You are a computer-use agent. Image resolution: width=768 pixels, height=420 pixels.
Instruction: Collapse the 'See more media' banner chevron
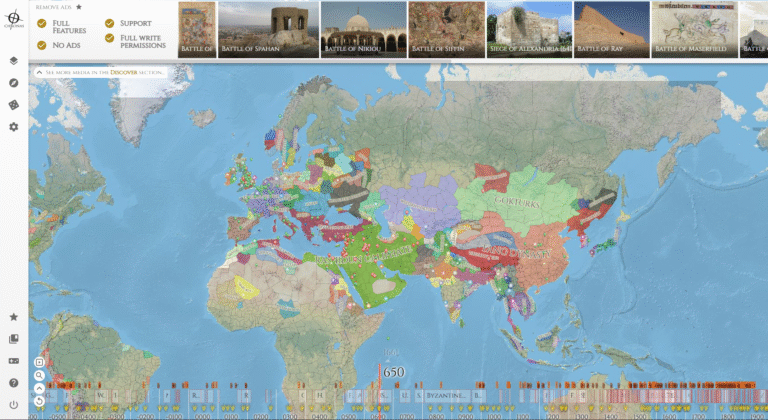(38, 73)
